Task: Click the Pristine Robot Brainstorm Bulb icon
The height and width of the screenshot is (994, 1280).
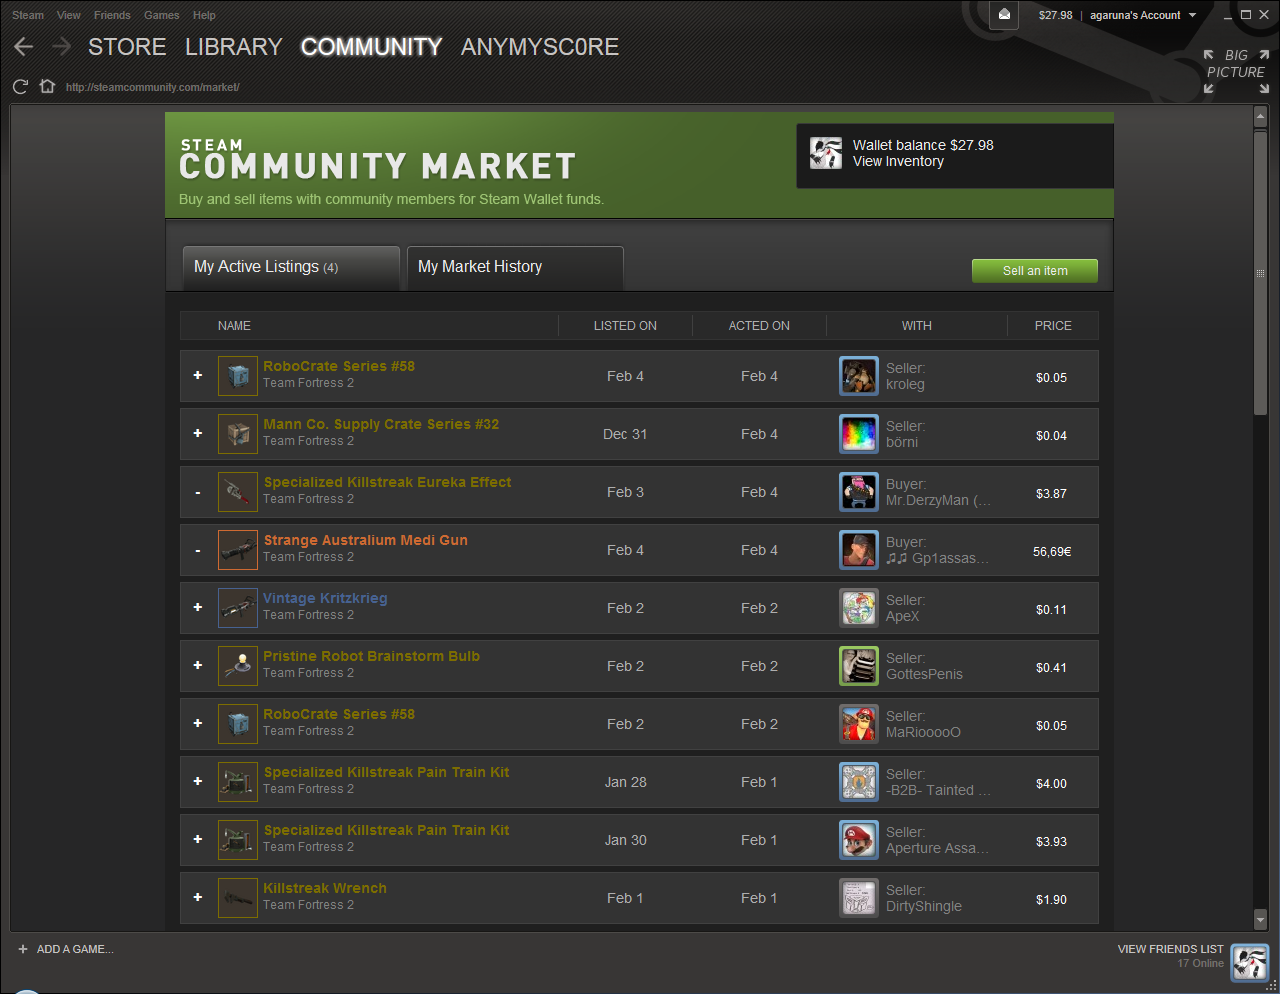Action: pos(238,666)
